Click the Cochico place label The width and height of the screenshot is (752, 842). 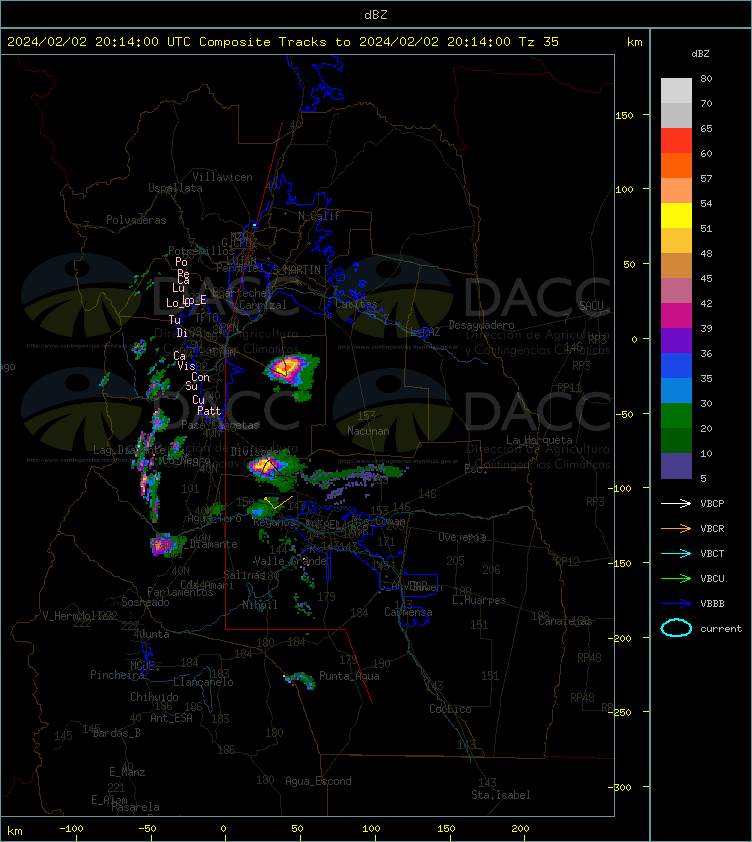coord(450,709)
